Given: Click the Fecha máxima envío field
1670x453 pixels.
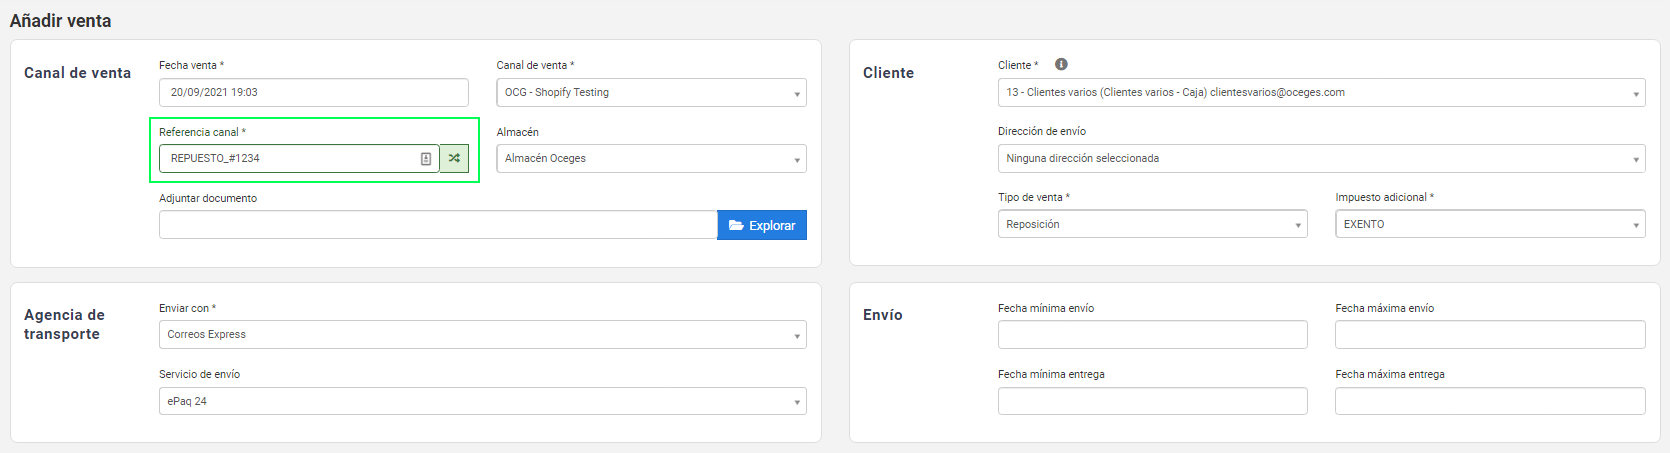Looking at the screenshot, I should 1490,334.
